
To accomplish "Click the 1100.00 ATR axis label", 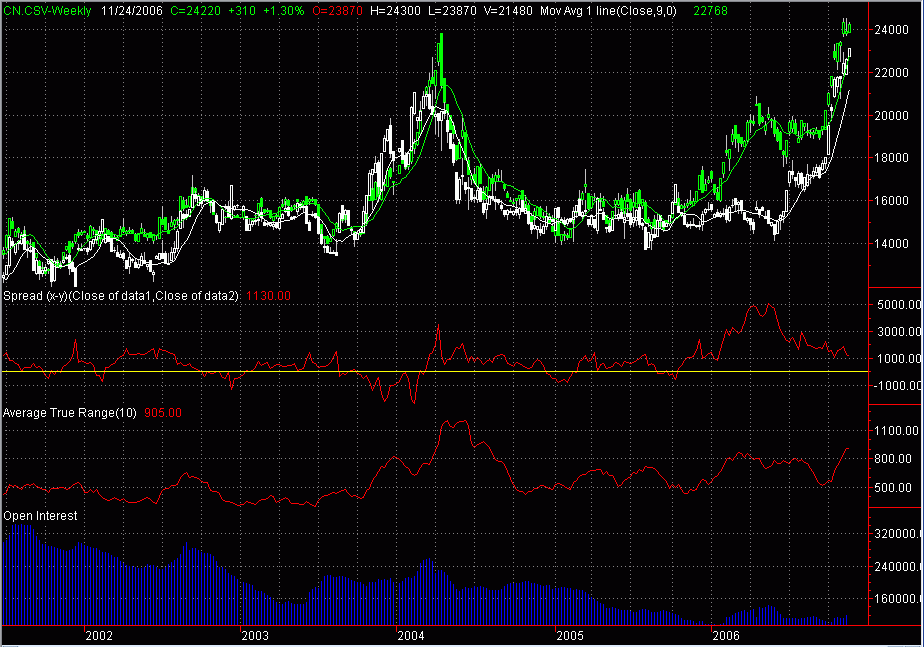I will click(896, 431).
